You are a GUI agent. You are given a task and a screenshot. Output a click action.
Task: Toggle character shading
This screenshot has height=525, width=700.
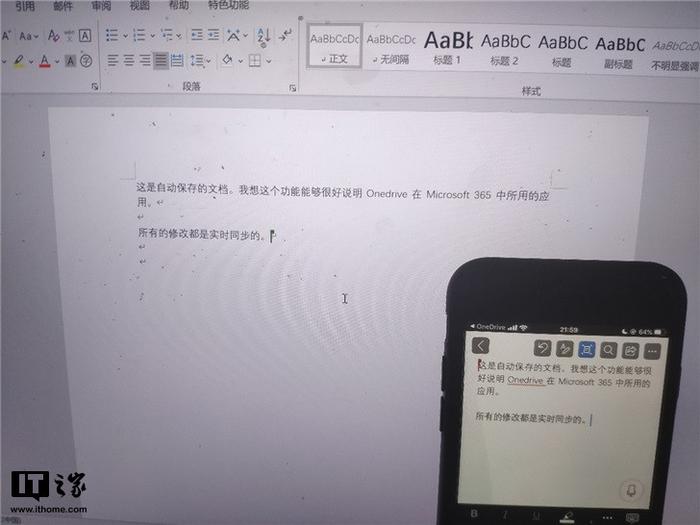pos(70,61)
